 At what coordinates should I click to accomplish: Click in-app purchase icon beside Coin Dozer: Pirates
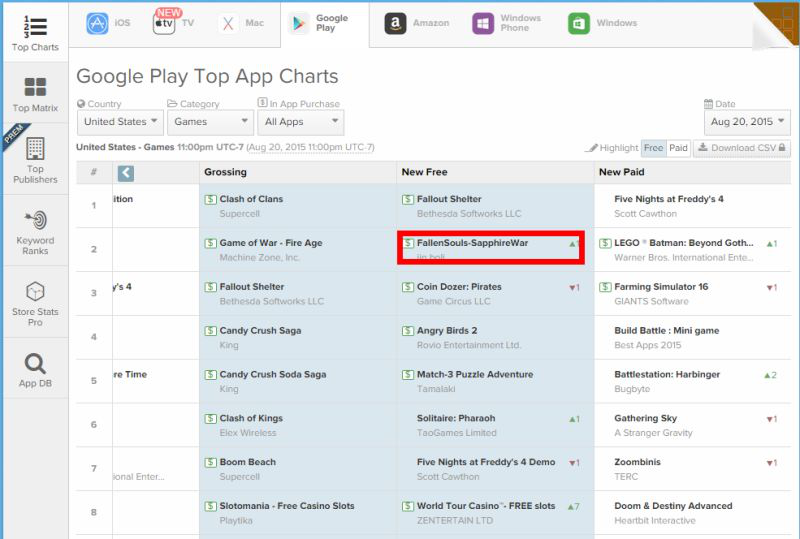[x=408, y=287]
